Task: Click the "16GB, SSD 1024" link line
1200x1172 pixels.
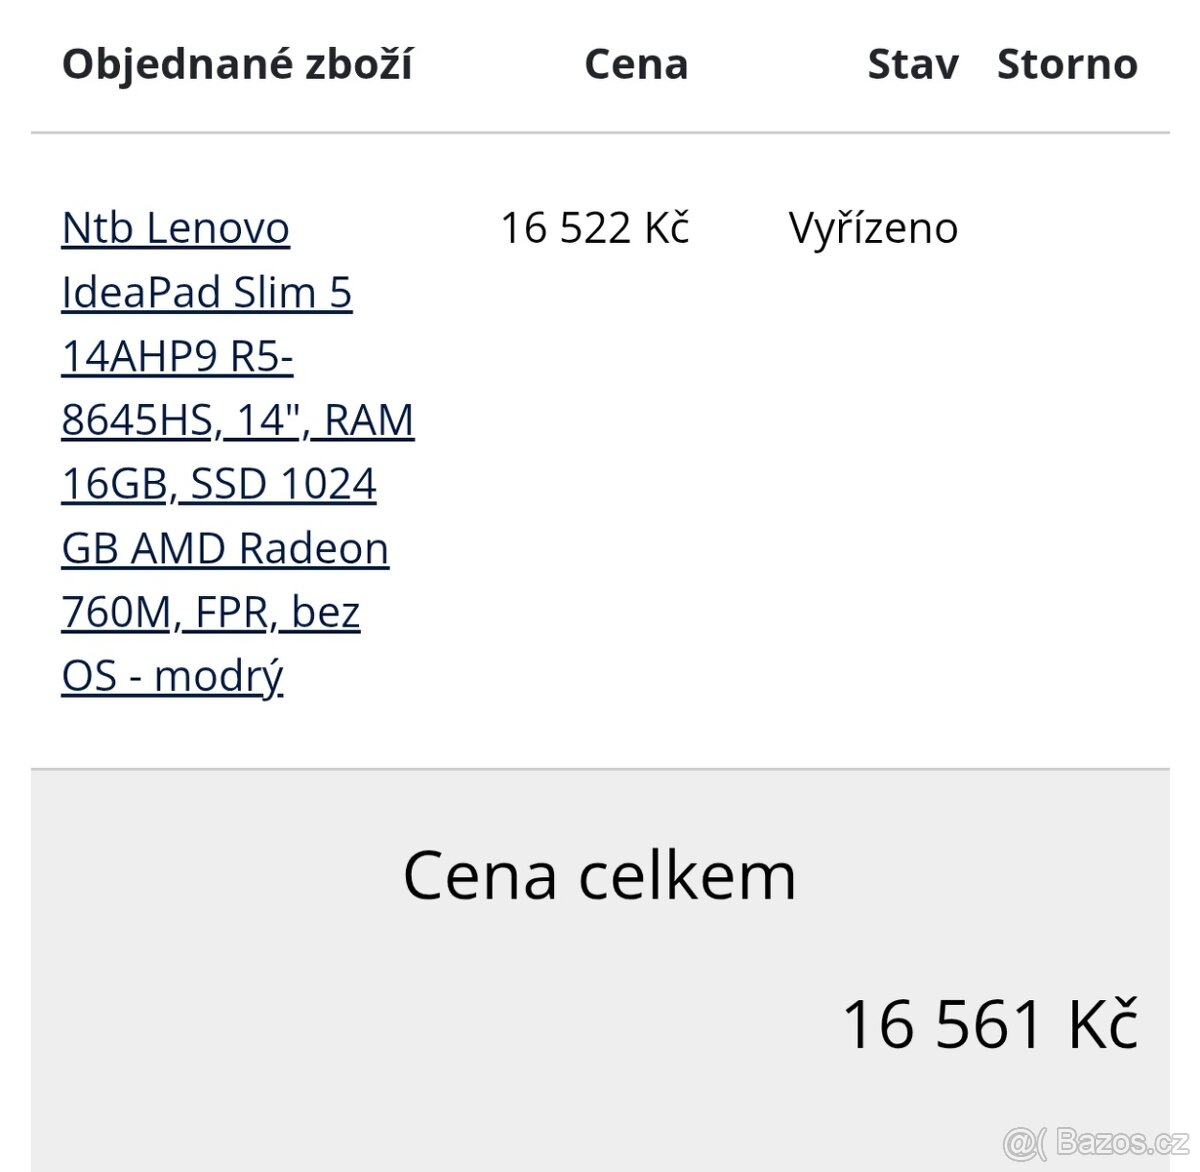Action: (218, 484)
